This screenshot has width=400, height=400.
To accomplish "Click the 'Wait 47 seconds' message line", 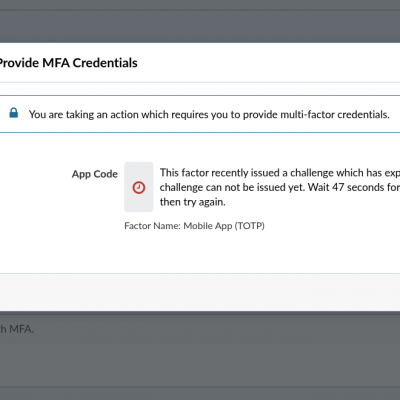I will (354, 187).
